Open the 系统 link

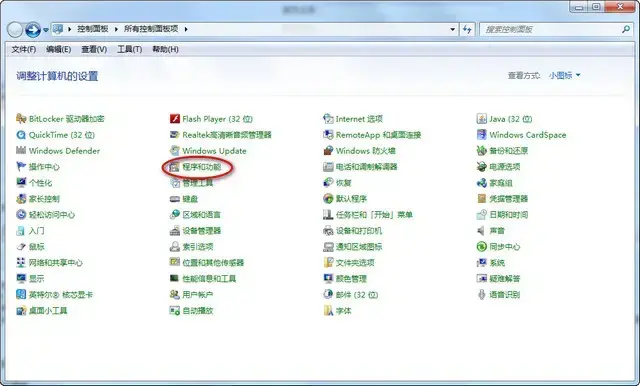pyautogui.click(x=497, y=263)
